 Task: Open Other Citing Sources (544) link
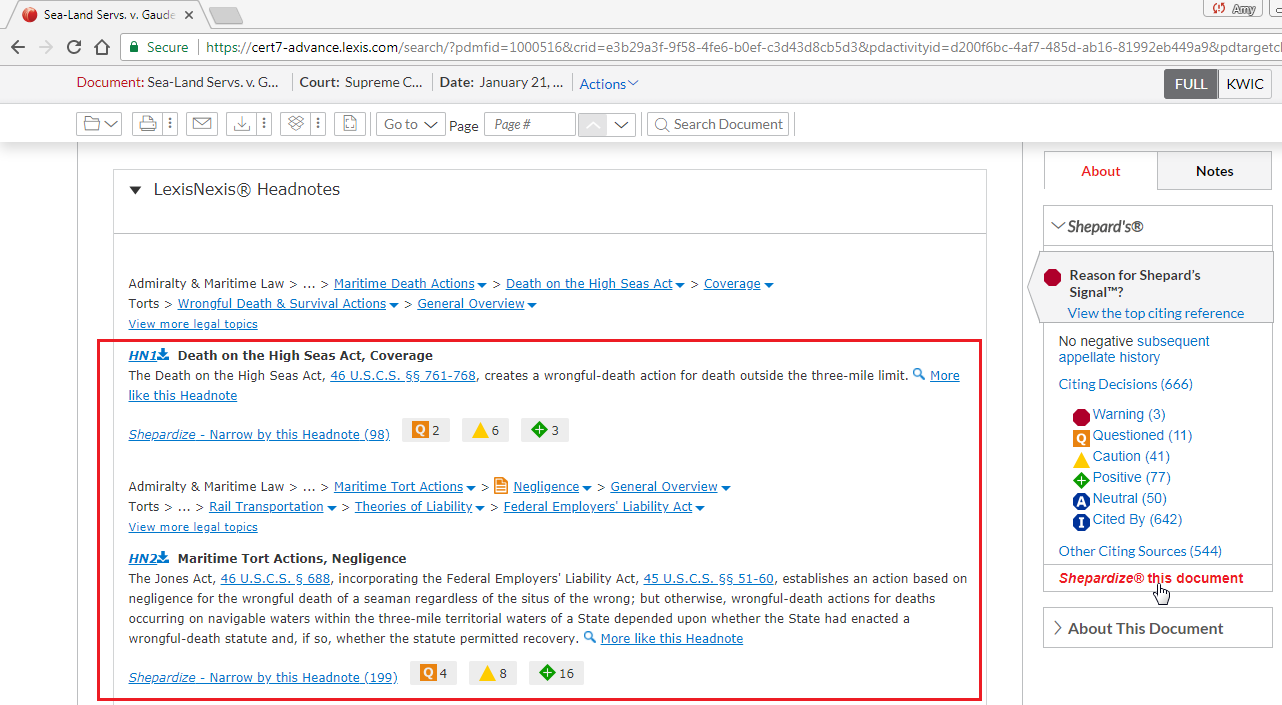[x=1140, y=551]
